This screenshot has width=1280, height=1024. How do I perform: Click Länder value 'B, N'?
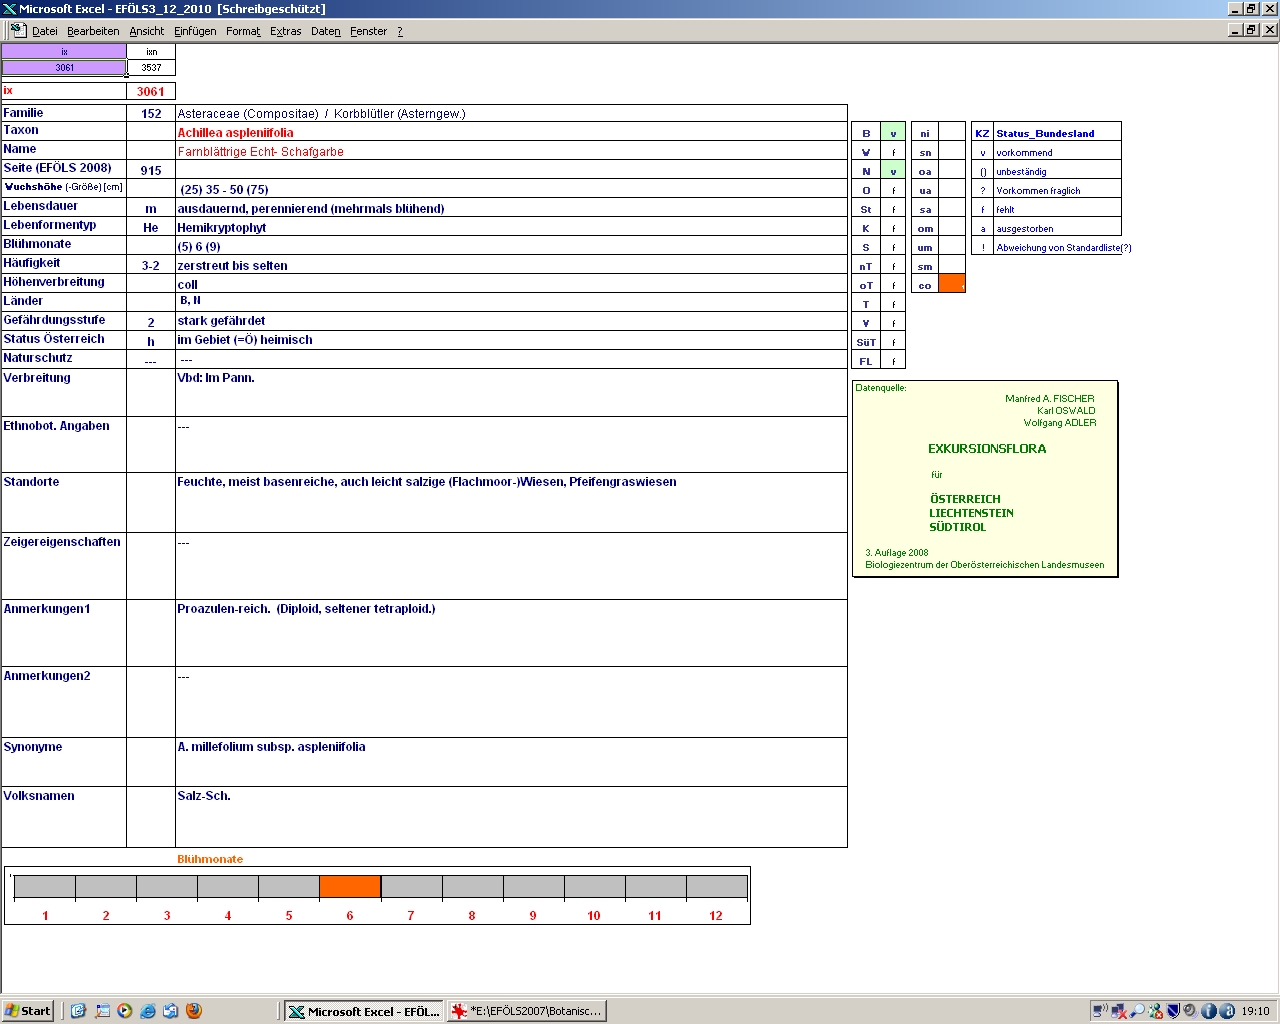(x=190, y=300)
